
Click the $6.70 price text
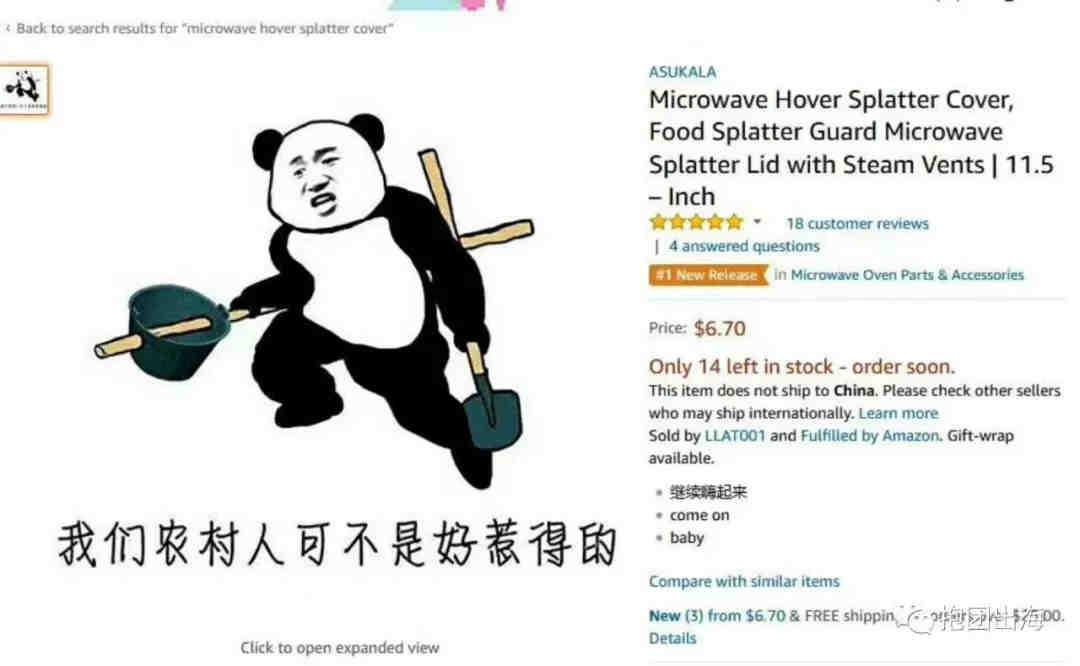[720, 329]
